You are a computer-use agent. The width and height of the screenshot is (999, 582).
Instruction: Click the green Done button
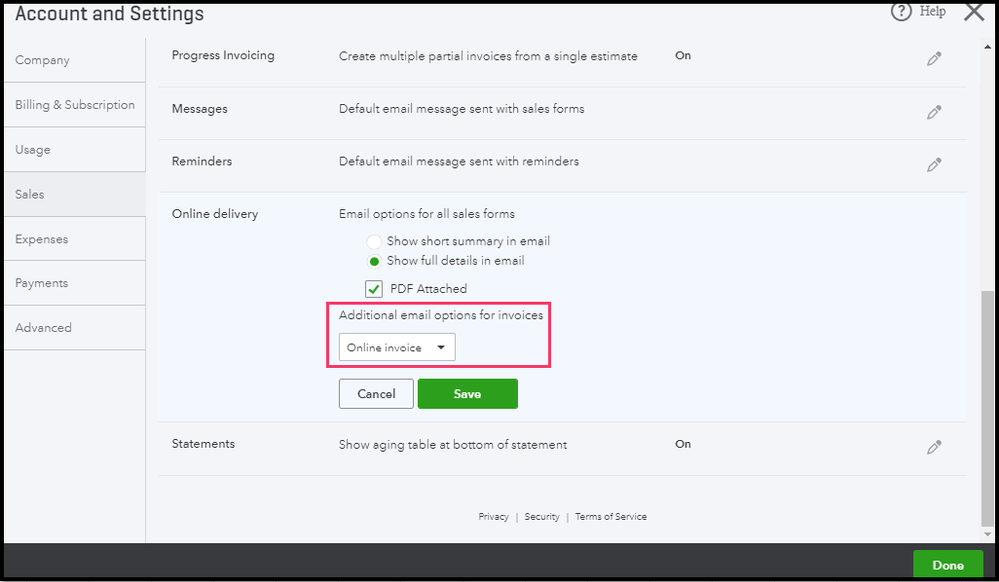click(947, 565)
